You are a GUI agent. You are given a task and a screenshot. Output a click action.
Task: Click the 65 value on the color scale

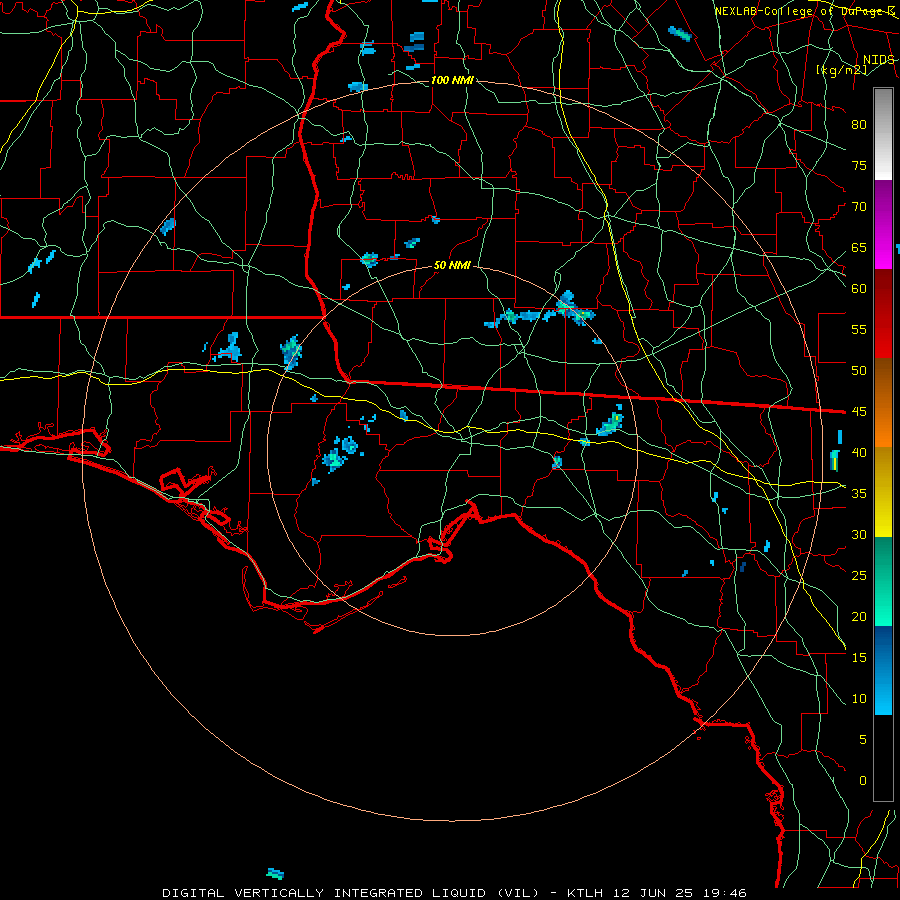coord(859,248)
